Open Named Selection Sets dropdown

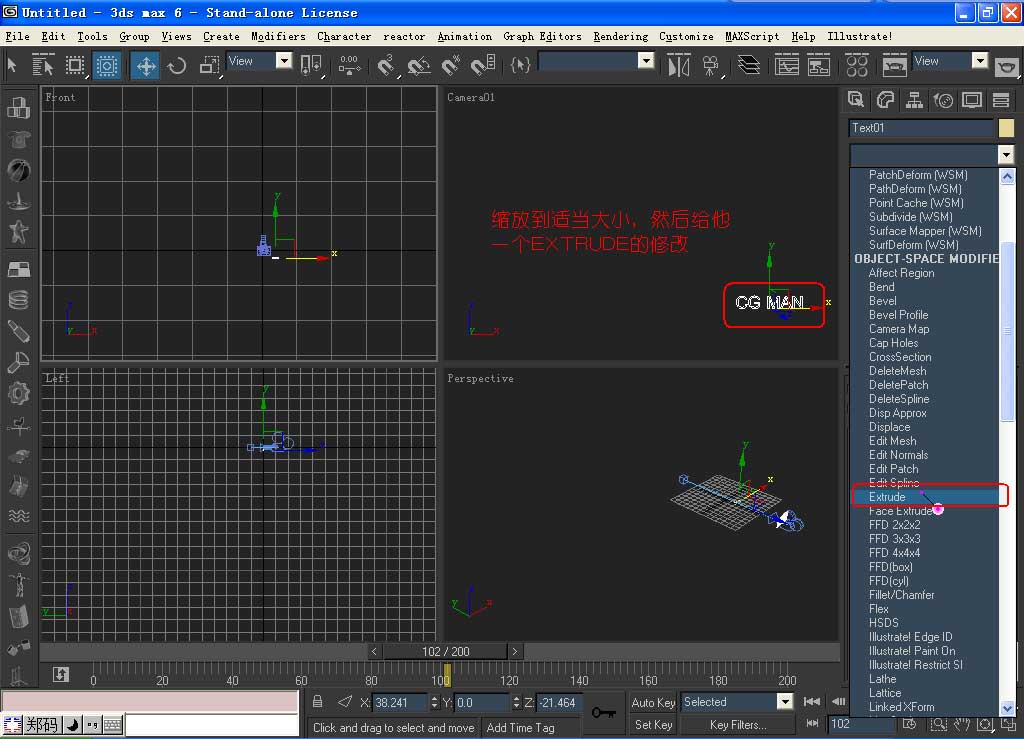point(596,61)
